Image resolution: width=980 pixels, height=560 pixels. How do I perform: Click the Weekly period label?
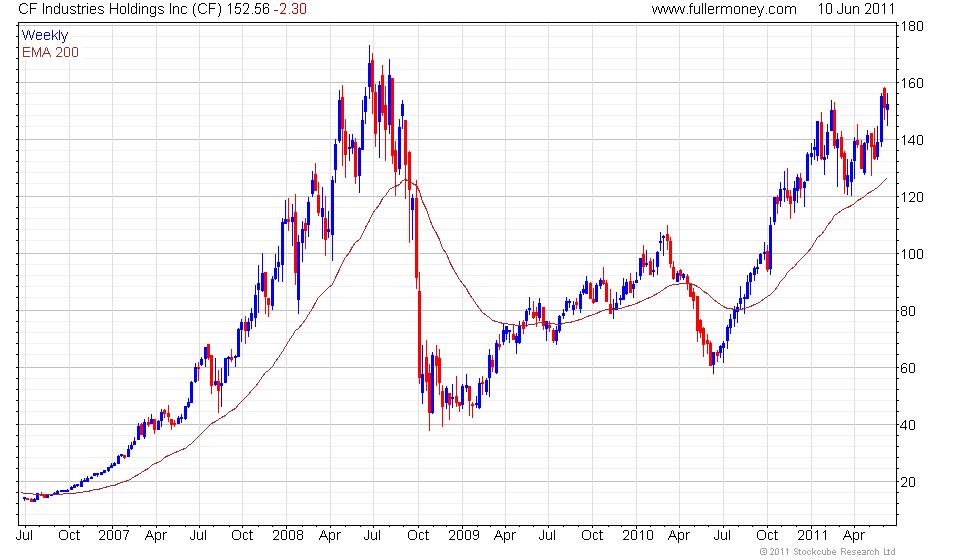pyautogui.click(x=45, y=36)
